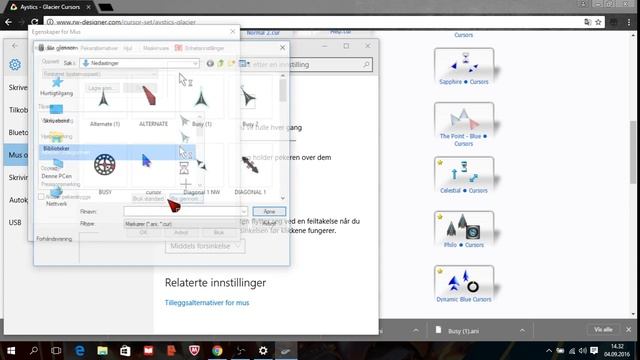The width and height of the screenshot is (640, 360).
Task: Bookmark this page with the star icon
Action: [x=598, y=22]
